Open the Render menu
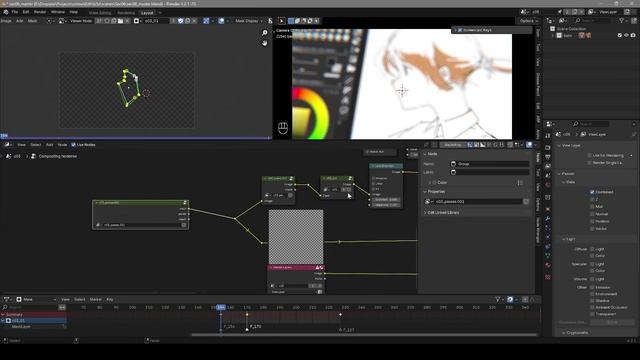Image resolution: width=640 pixels, height=360 pixels. 40,12
